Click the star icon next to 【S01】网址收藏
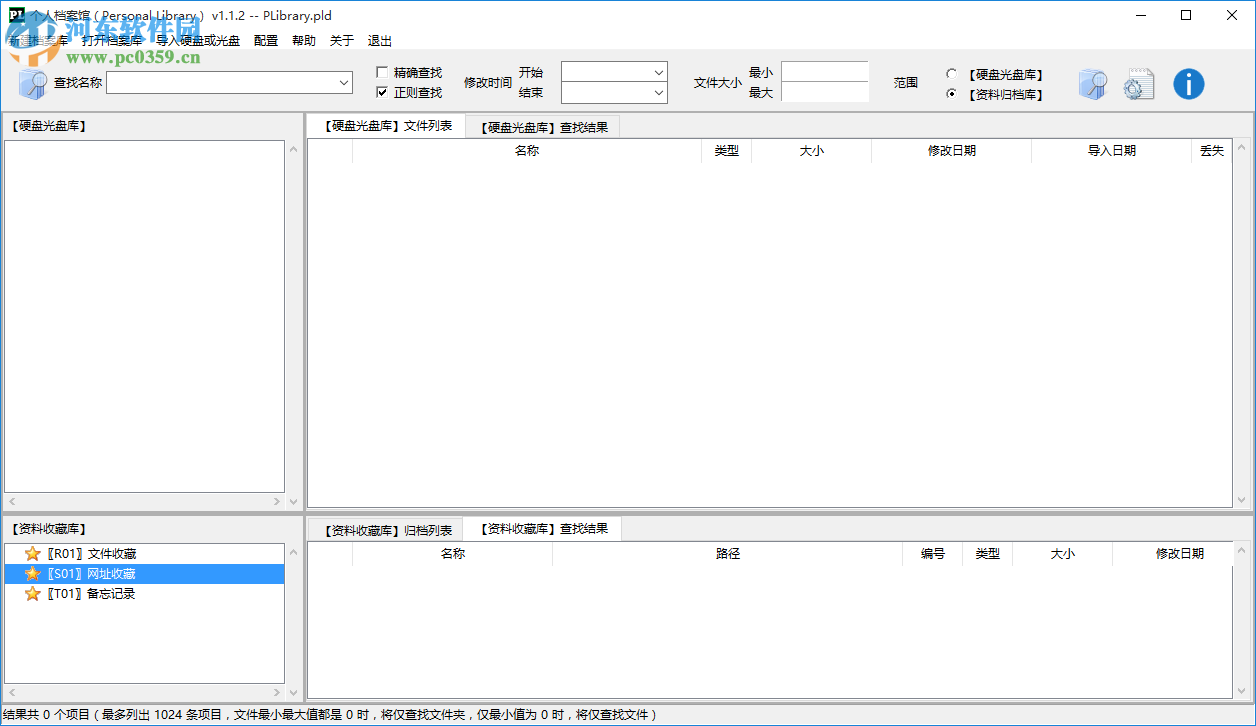Viewport: 1256px width, 726px height. (x=31, y=573)
